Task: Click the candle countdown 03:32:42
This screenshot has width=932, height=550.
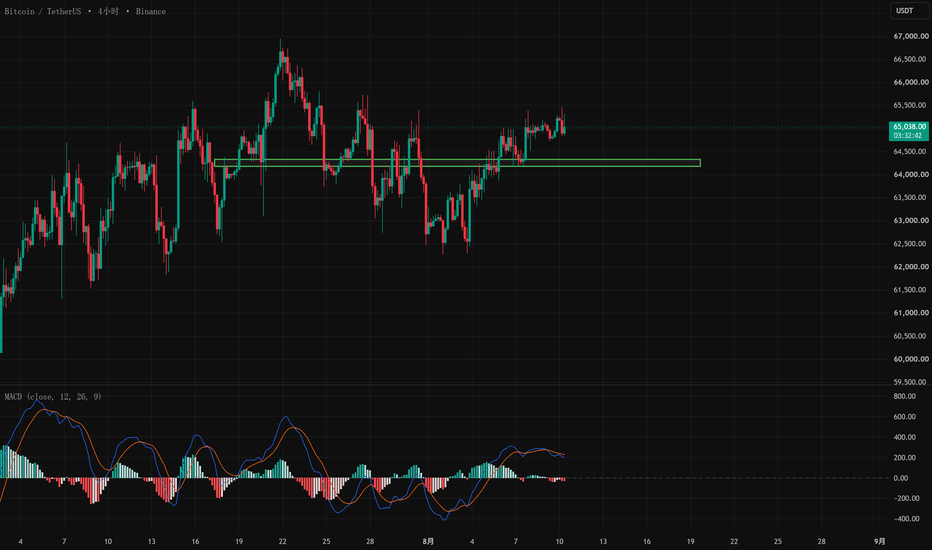Action: [x=909, y=136]
